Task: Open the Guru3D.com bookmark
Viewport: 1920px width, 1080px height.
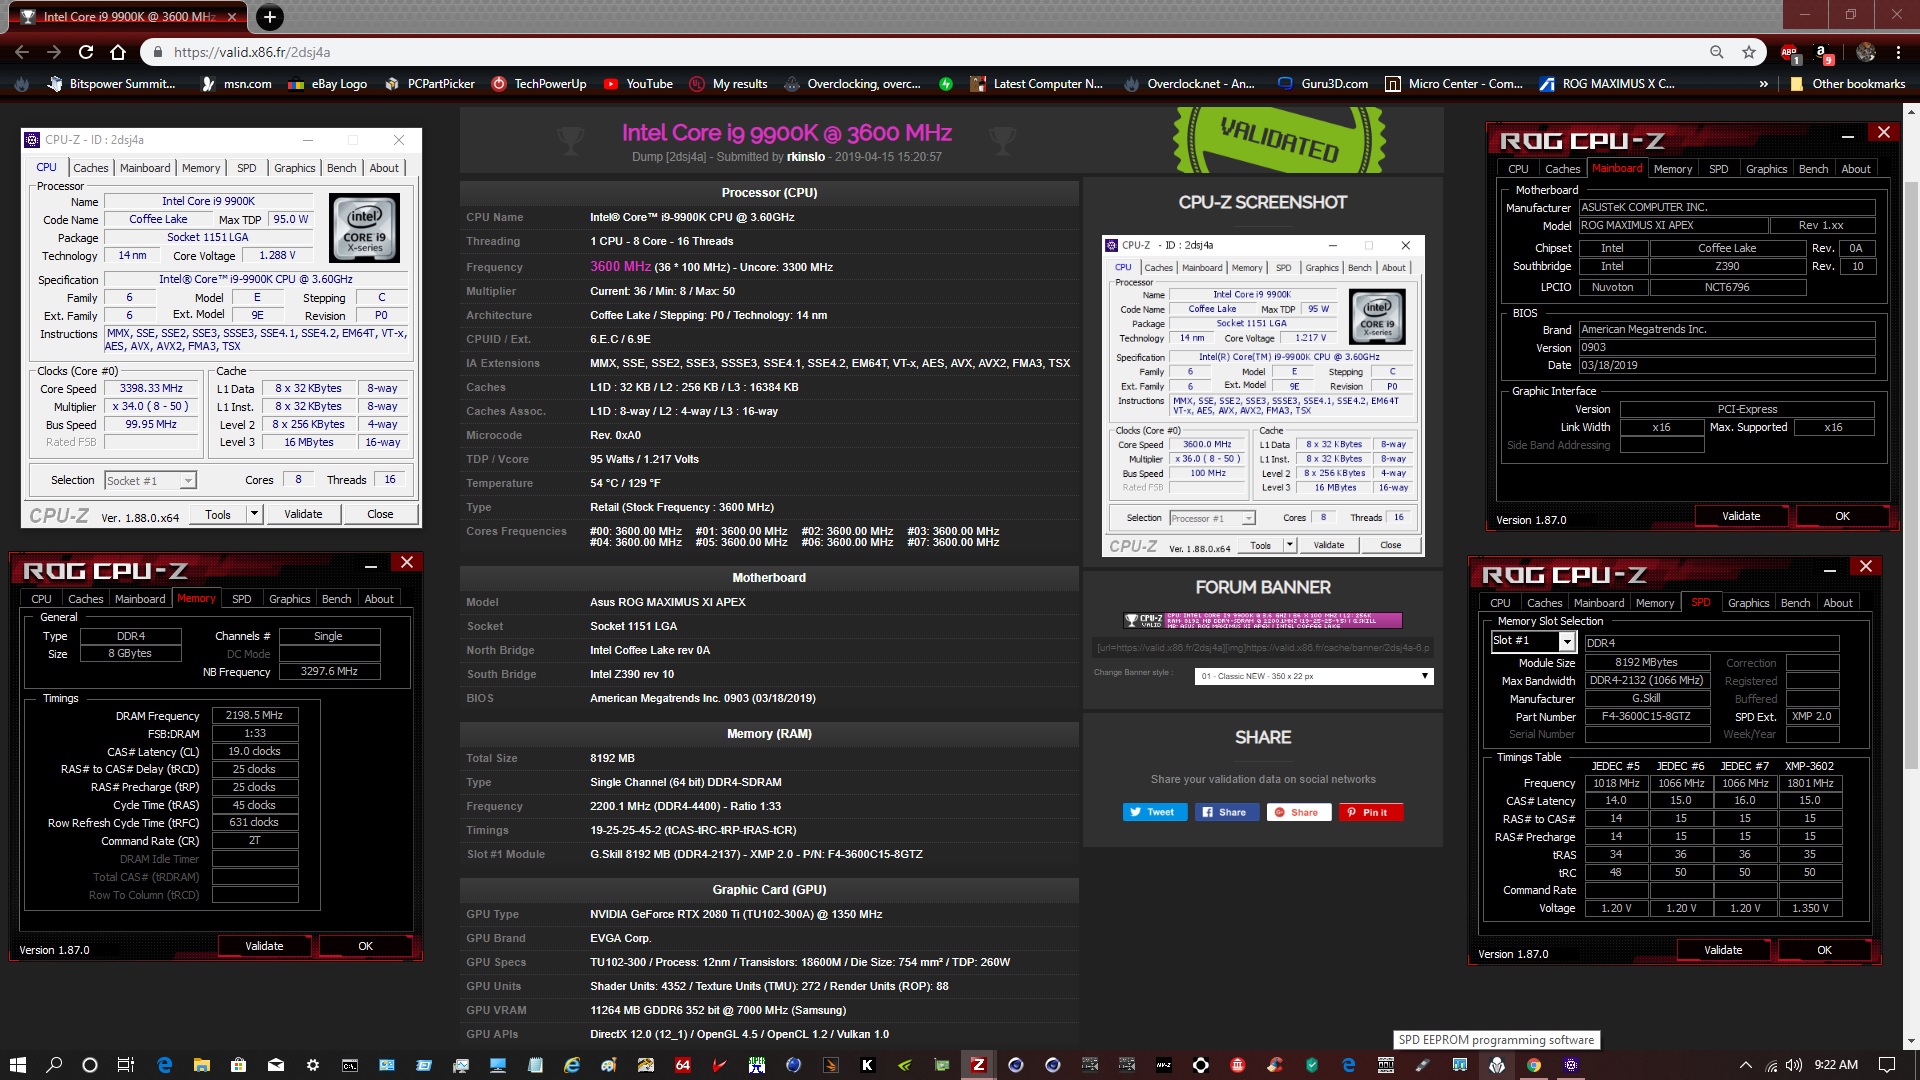Action: click(1324, 84)
